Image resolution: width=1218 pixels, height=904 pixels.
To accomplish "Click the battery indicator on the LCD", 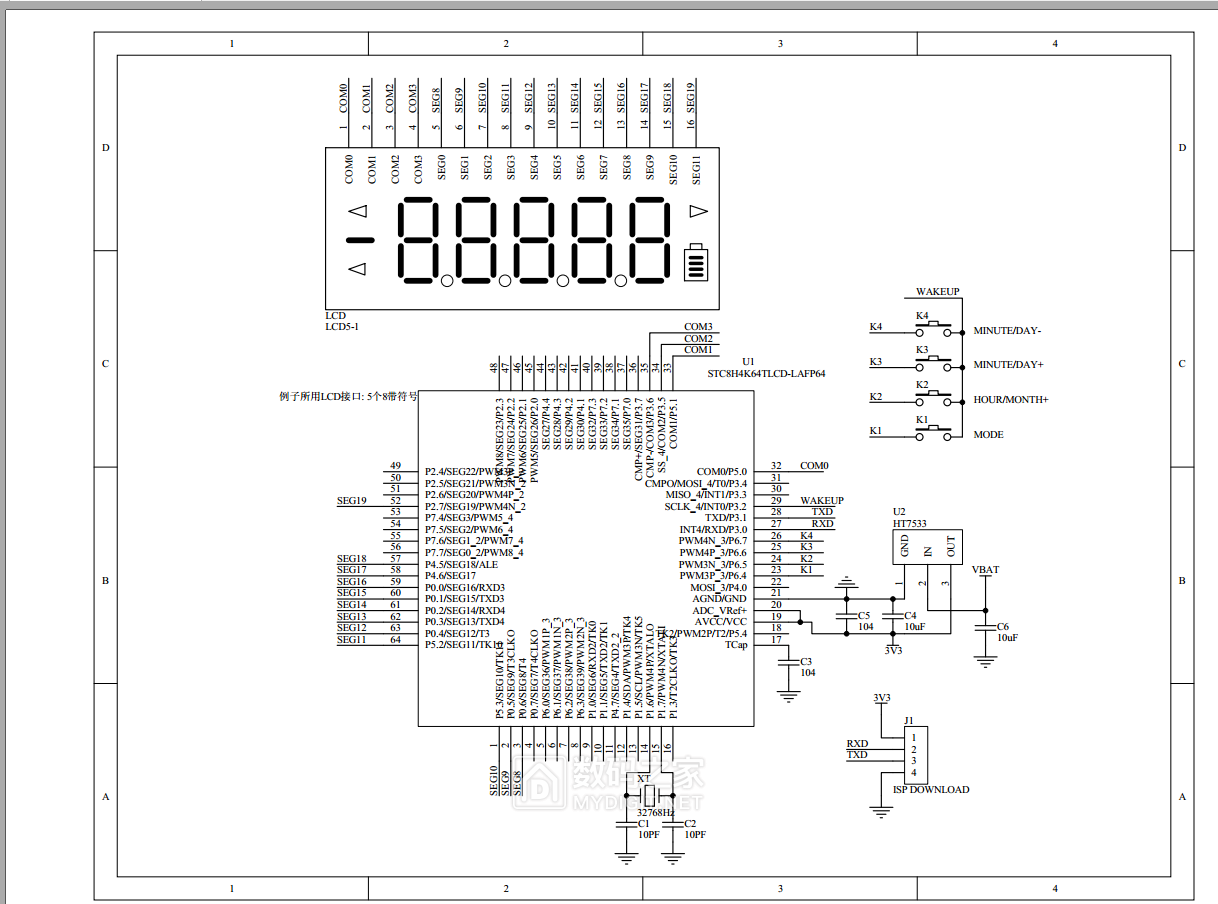I will (695, 264).
